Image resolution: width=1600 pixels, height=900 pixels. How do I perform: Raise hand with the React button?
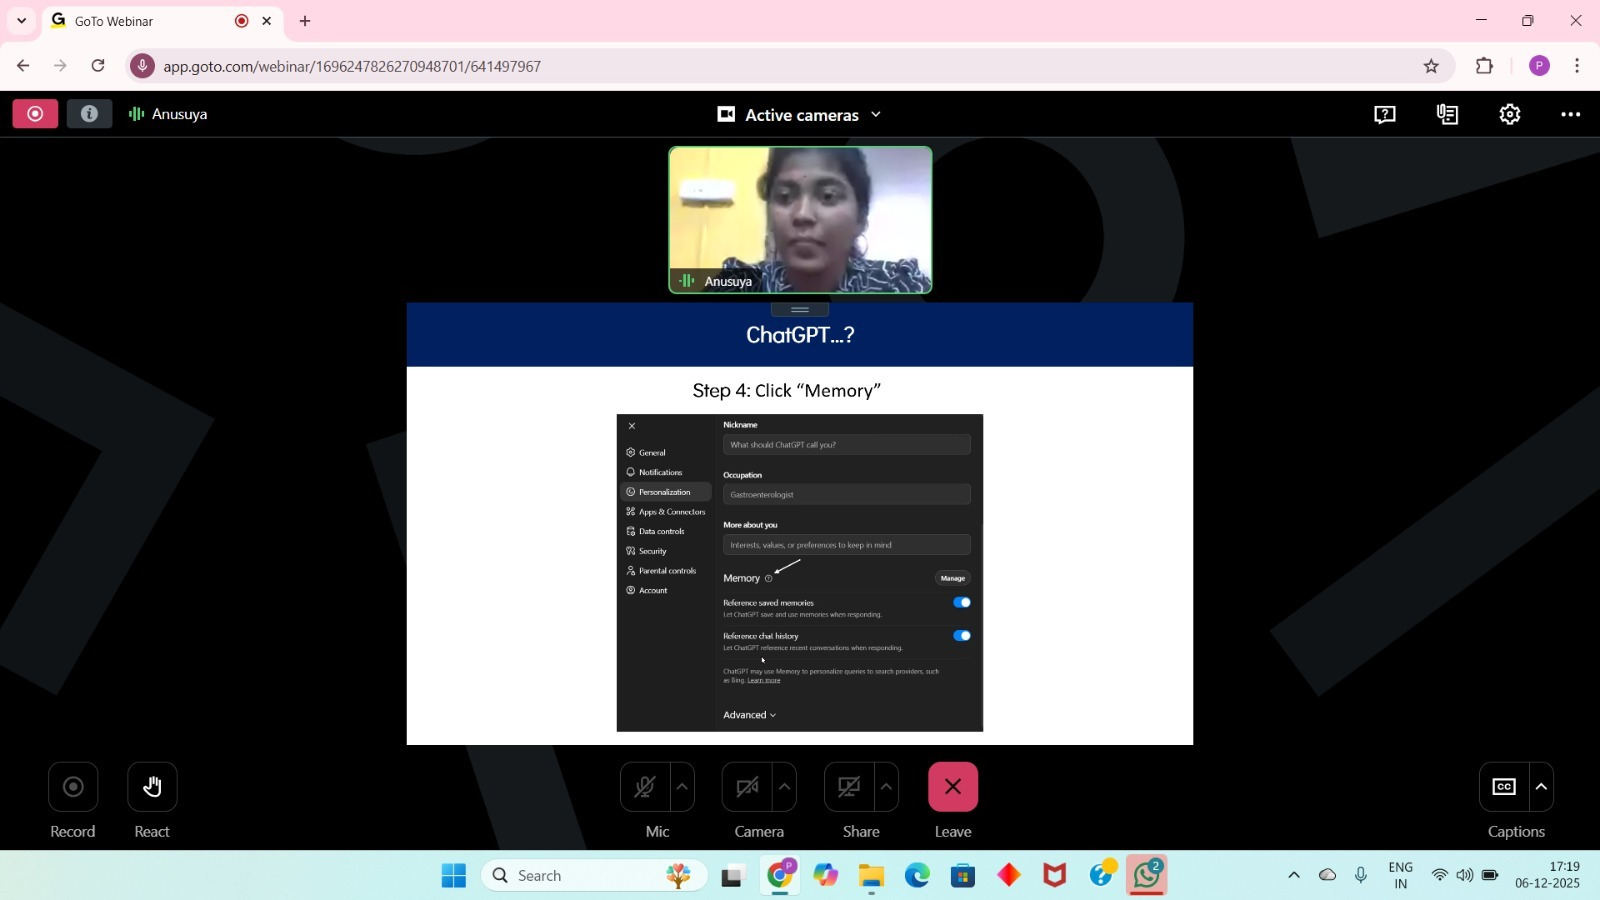click(x=152, y=787)
